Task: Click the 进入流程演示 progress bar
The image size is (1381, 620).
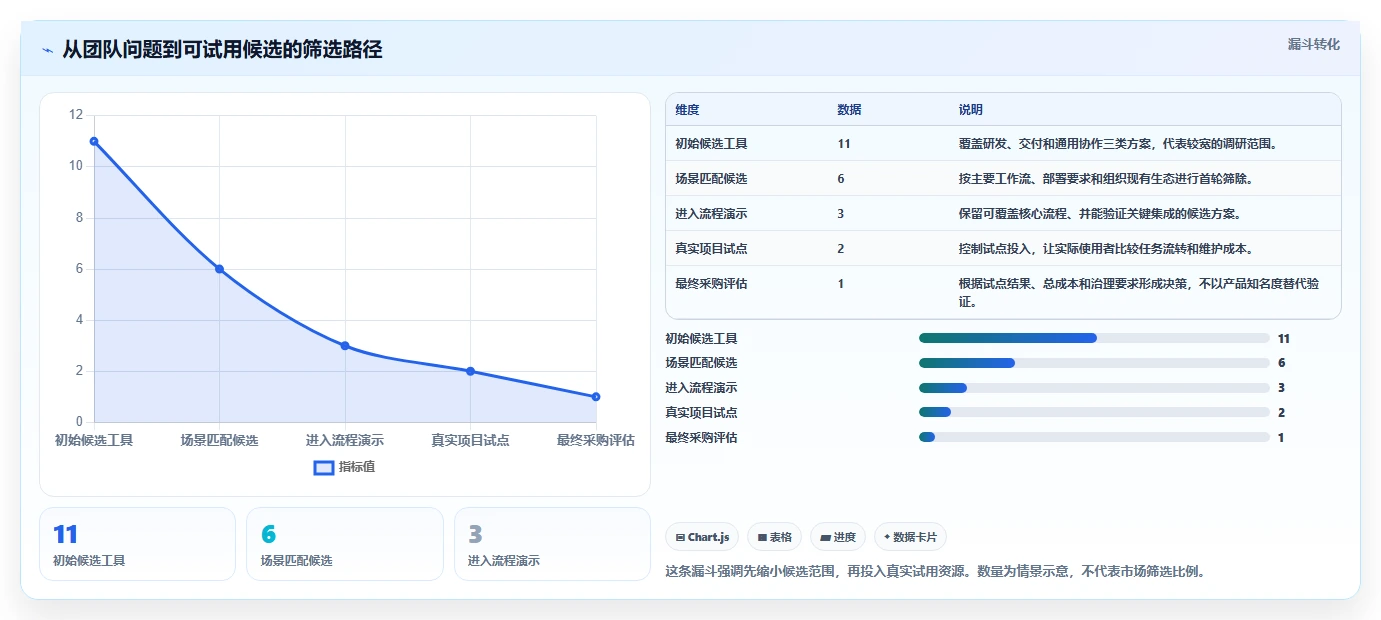Action: click(1094, 388)
